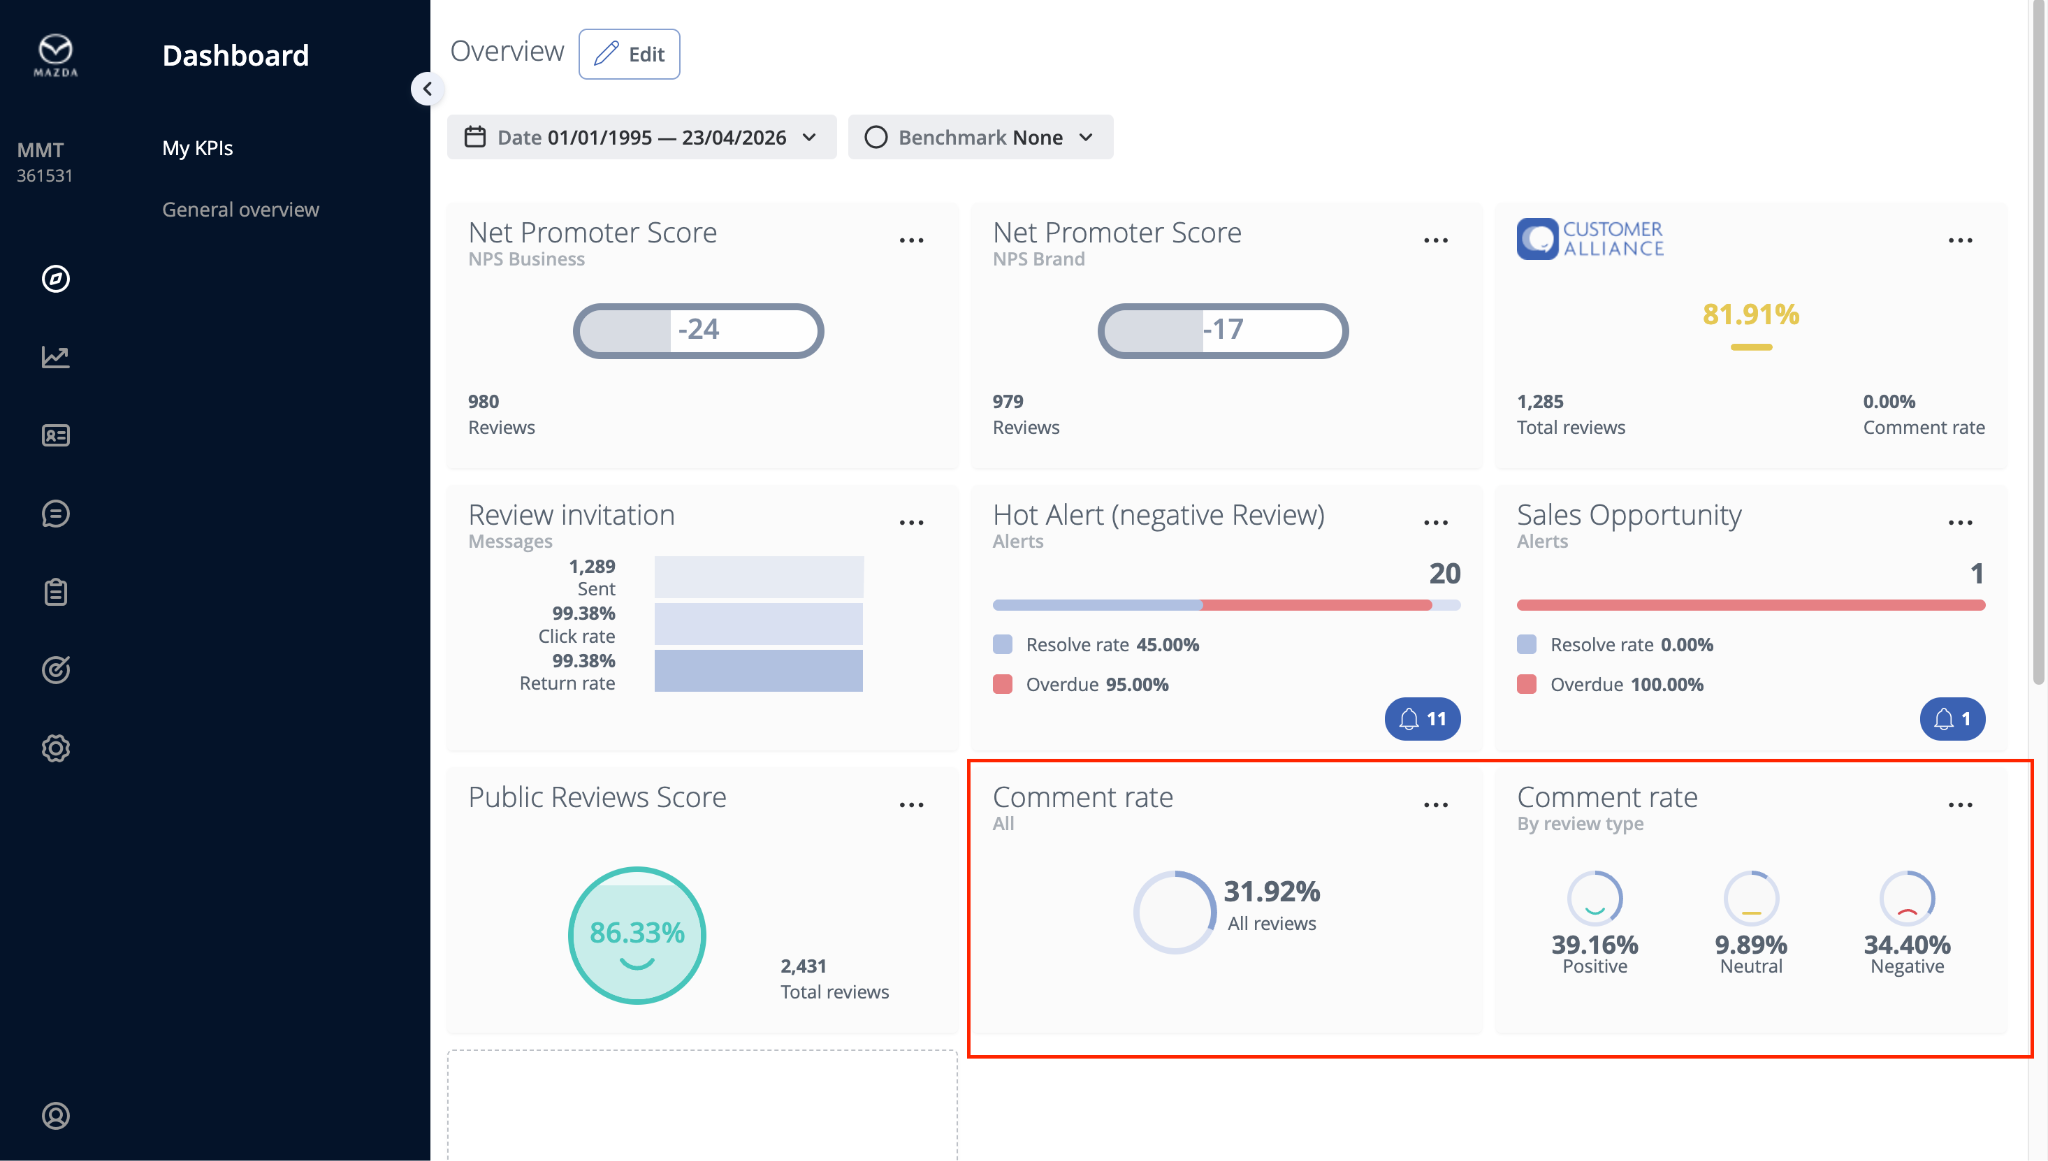Click the Sales Opportunity bell badge showing 1
The width and height of the screenshot is (2048, 1161).
[1952, 719]
